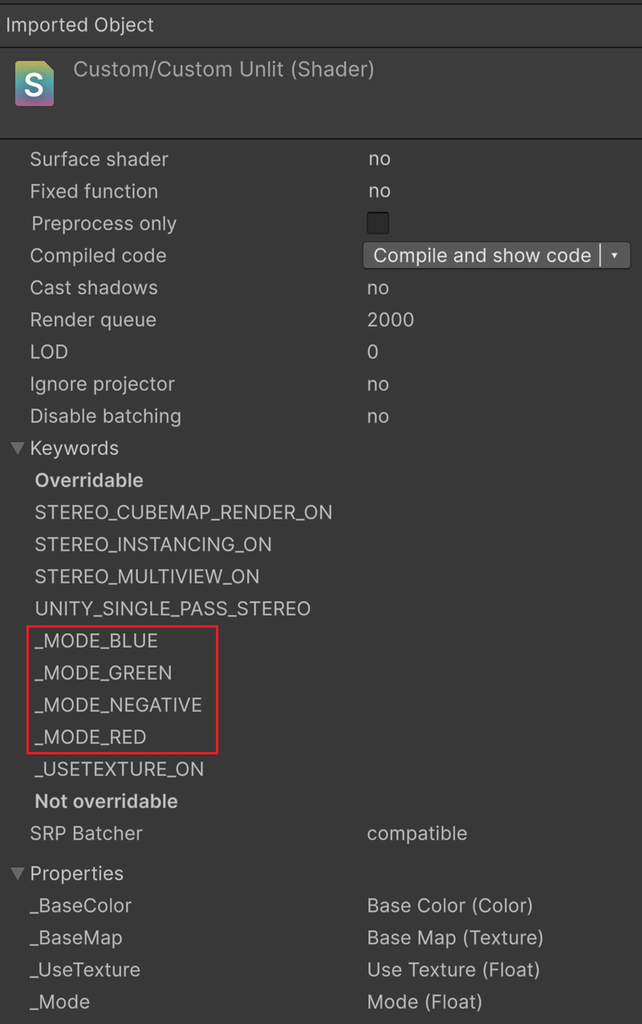This screenshot has height=1024, width=642.
Task: Collapse the Keywords section
Action: 16,448
